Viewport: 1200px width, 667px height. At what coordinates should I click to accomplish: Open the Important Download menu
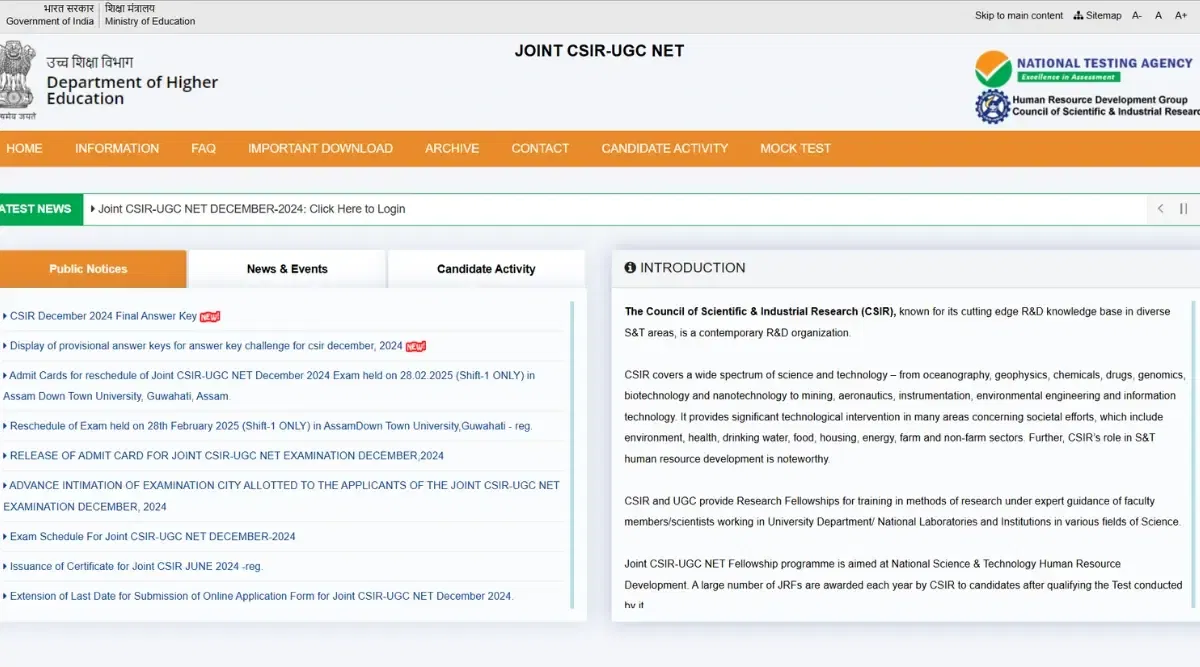point(320,148)
